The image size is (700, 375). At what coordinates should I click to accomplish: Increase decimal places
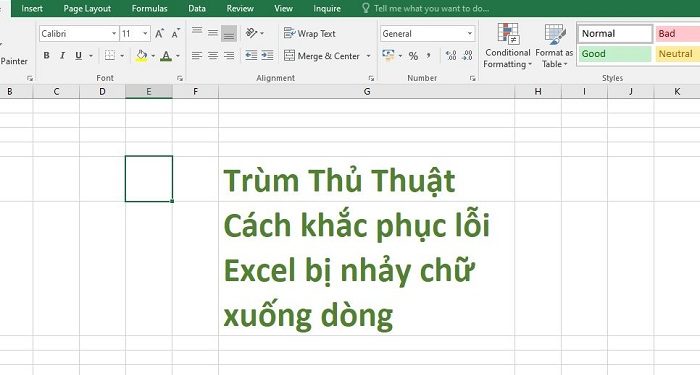[451, 56]
